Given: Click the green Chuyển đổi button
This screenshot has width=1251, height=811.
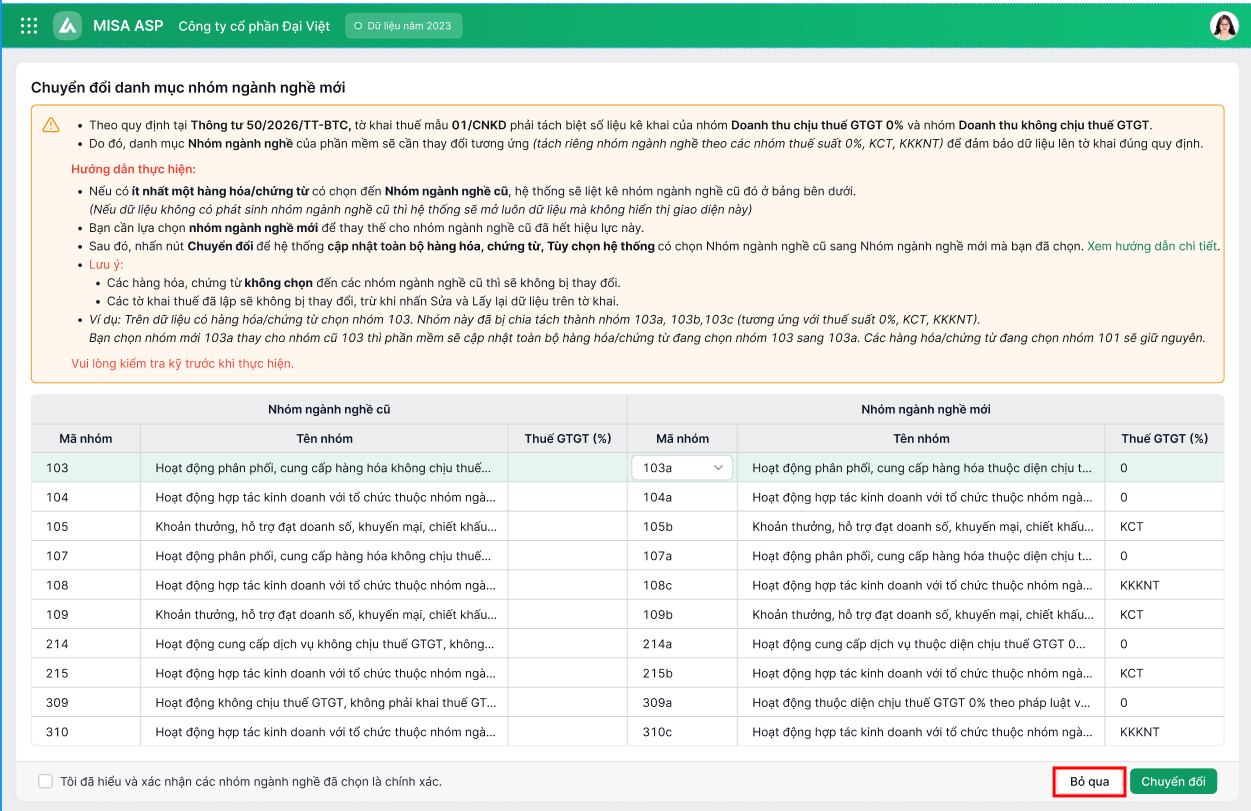Looking at the screenshot, I should (x=1173, y=781).
